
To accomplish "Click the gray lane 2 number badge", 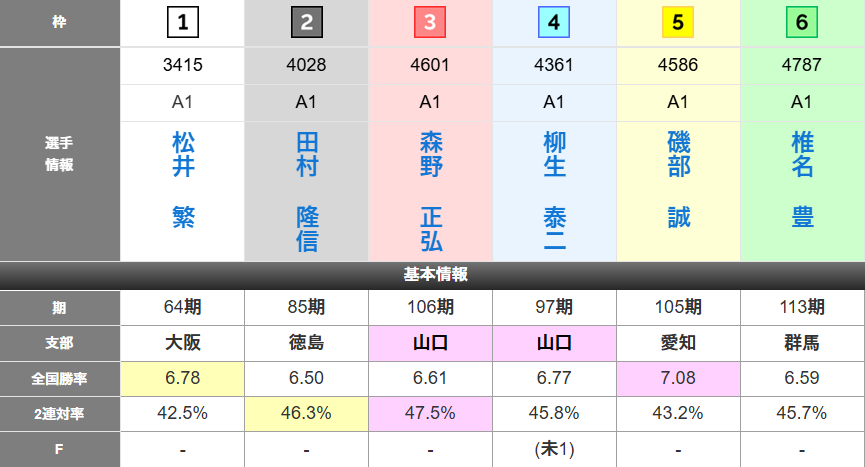I will coord(307,22).
